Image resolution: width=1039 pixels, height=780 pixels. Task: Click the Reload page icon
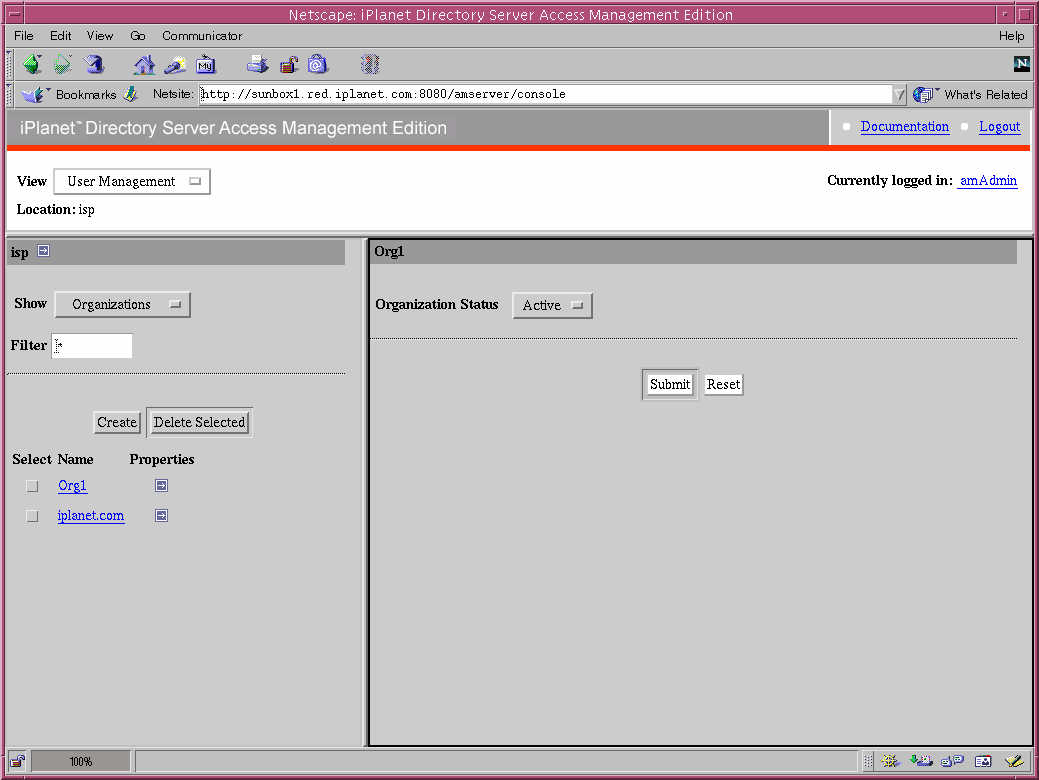tap(93, 64)
